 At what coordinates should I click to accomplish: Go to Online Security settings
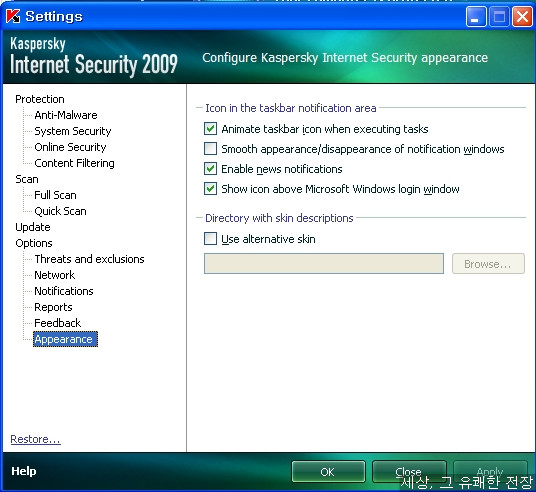(70, 147)
